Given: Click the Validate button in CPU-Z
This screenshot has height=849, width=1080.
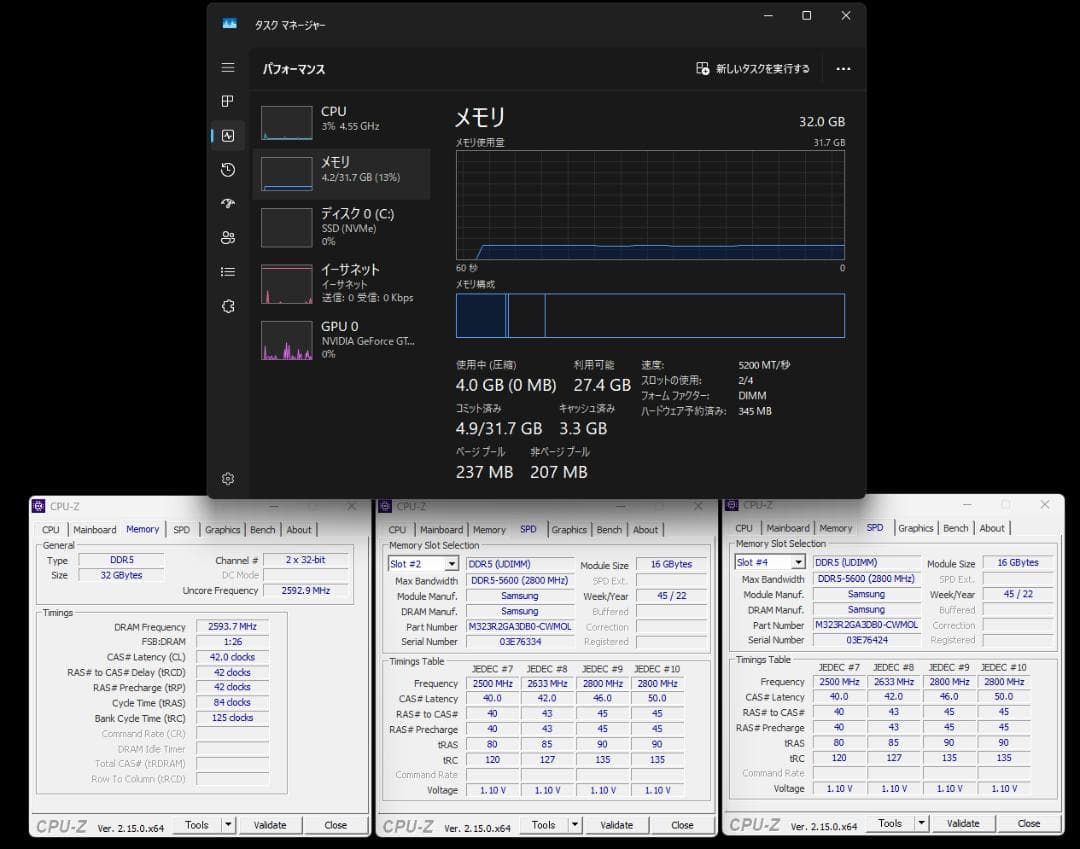Looking at the screenshot, I should pos(271,824).
